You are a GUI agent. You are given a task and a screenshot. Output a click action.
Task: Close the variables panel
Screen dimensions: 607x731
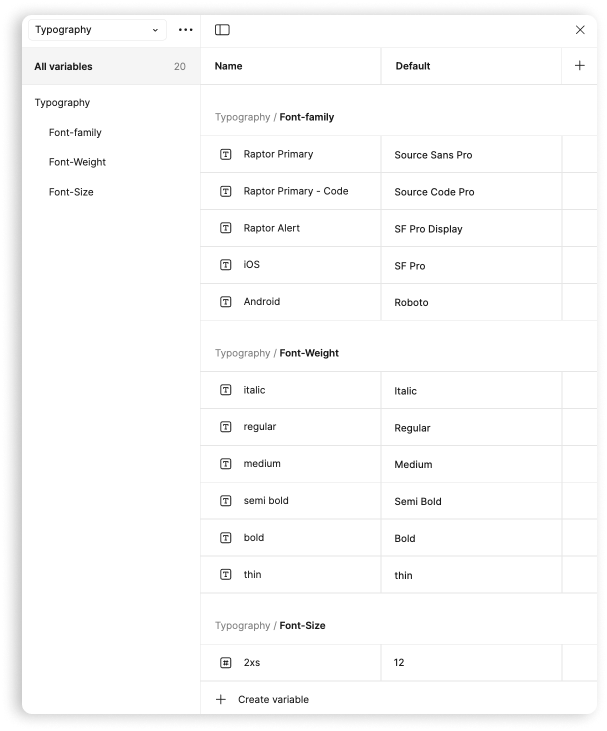click(x=580, y=30)
